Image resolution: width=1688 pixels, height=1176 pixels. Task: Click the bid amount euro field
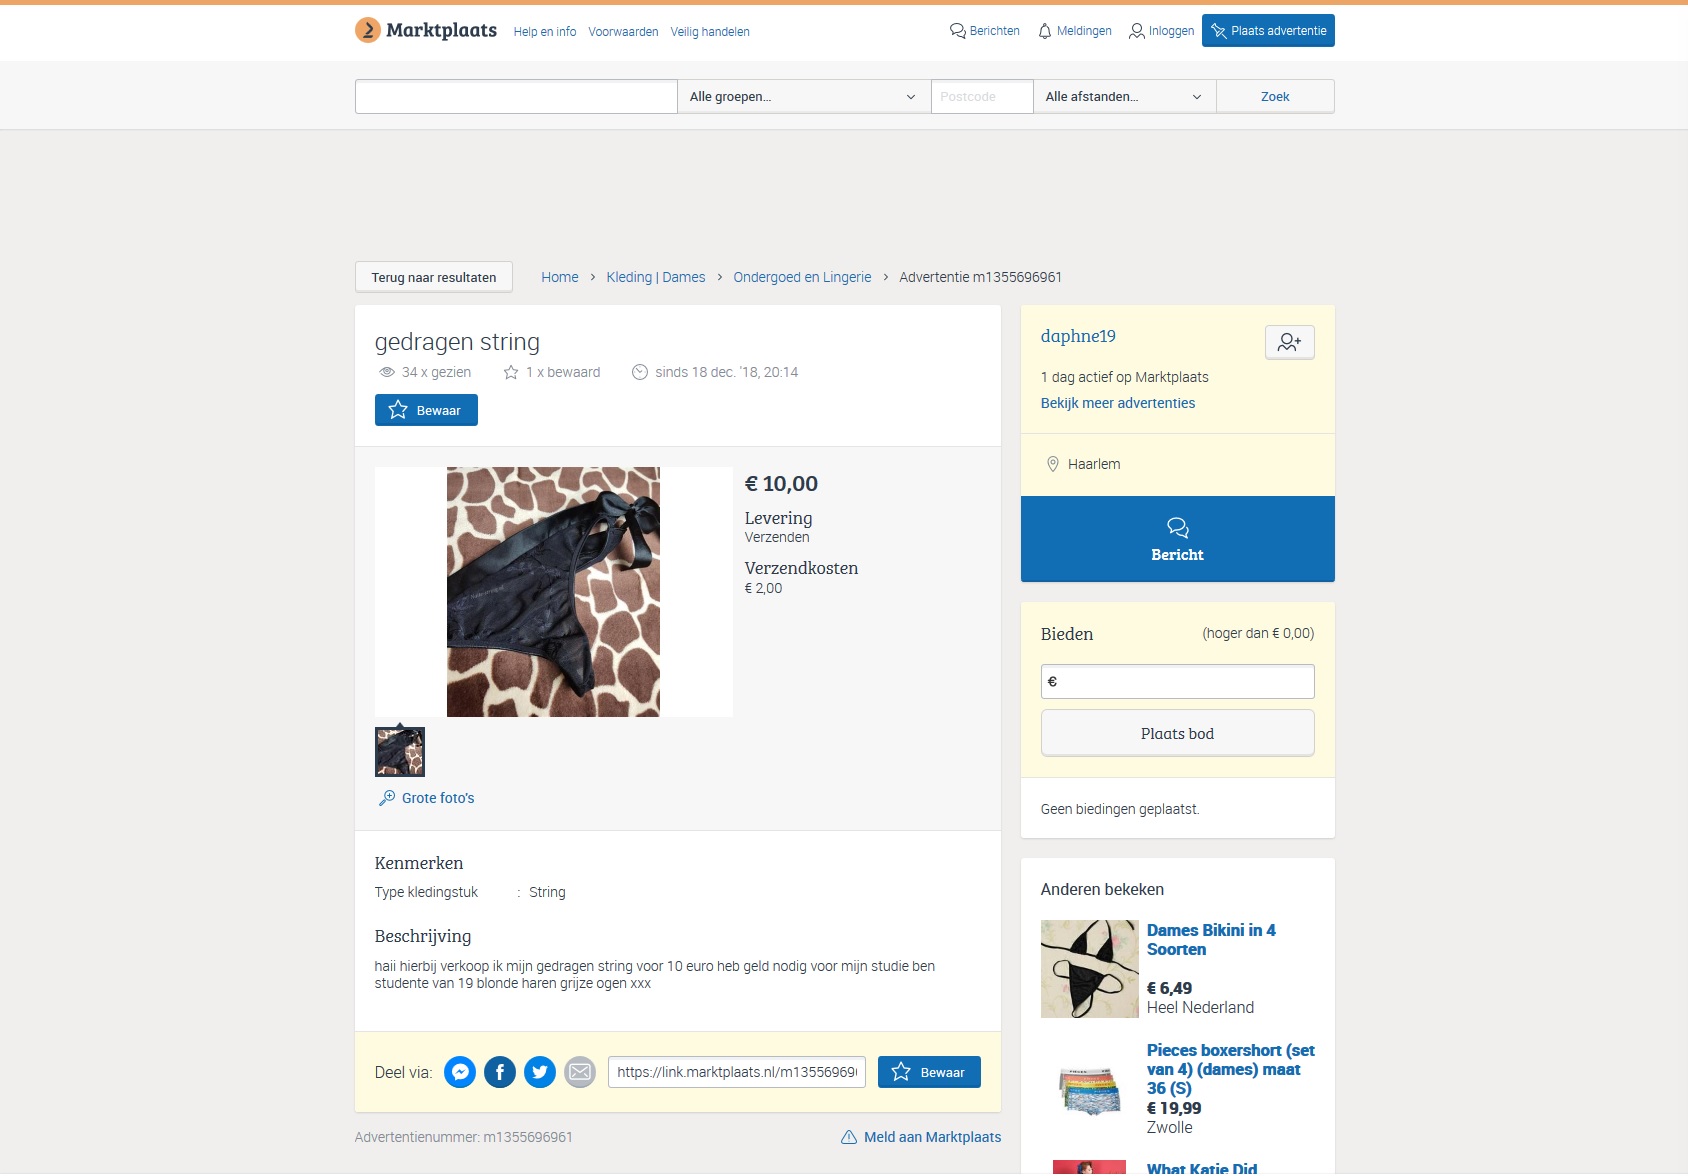1177,681
